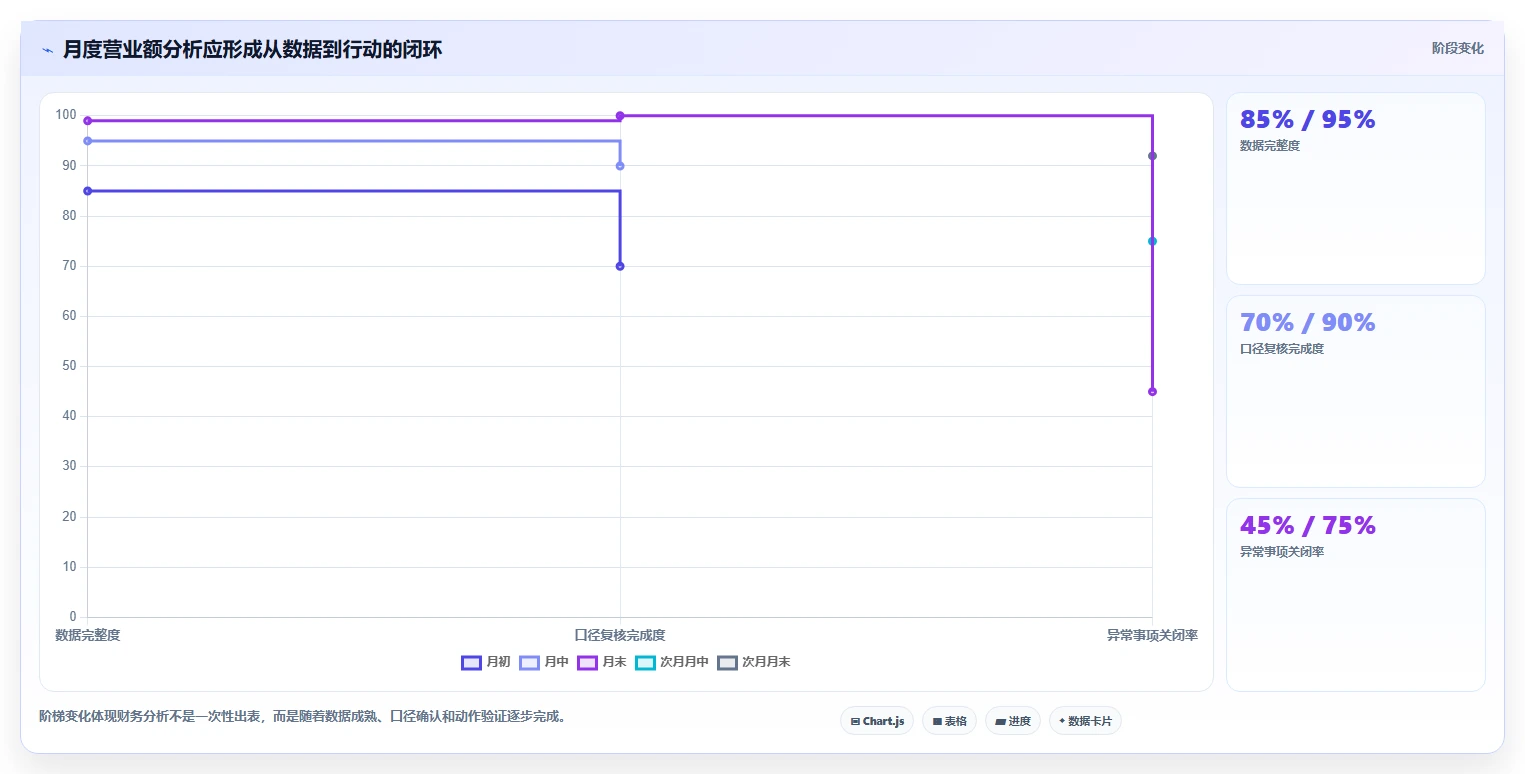
Task: Click the Chart.js tag button
Action: point(877,721)
